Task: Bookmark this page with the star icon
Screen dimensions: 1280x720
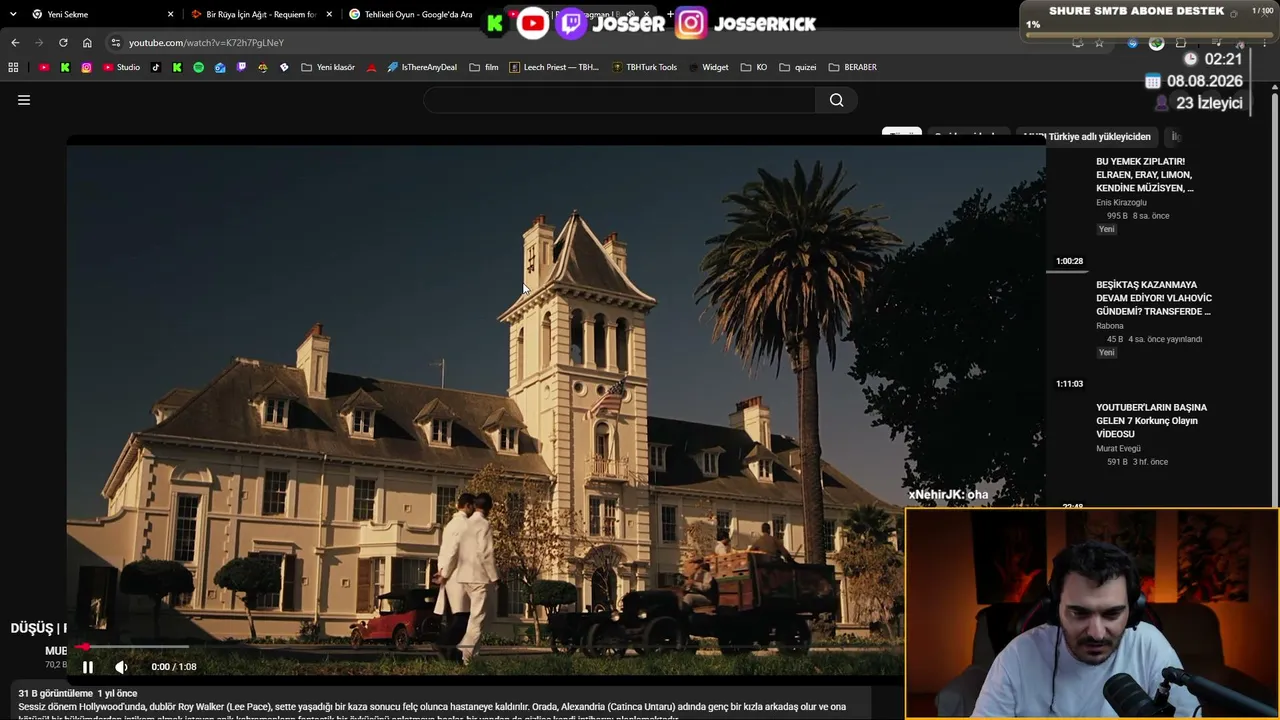Action: tap(1099, 43)
